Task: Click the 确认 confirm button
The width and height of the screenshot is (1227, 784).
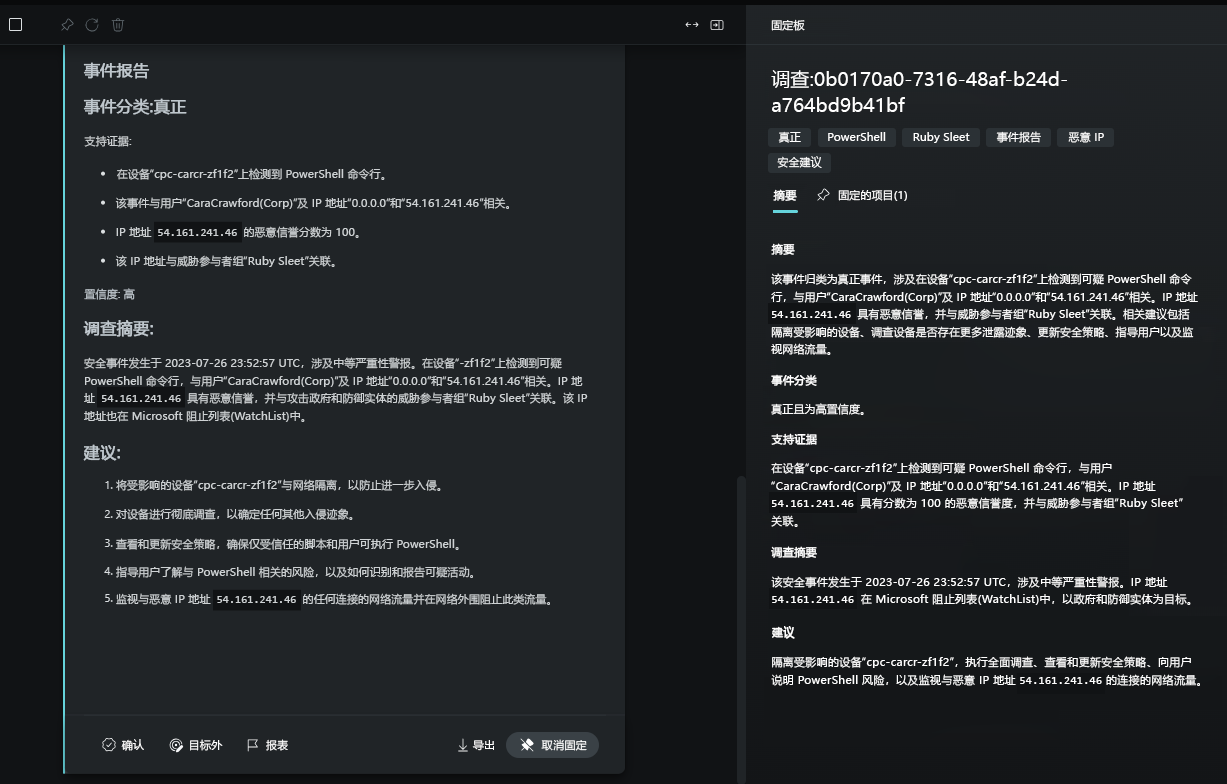Action: 123,745
